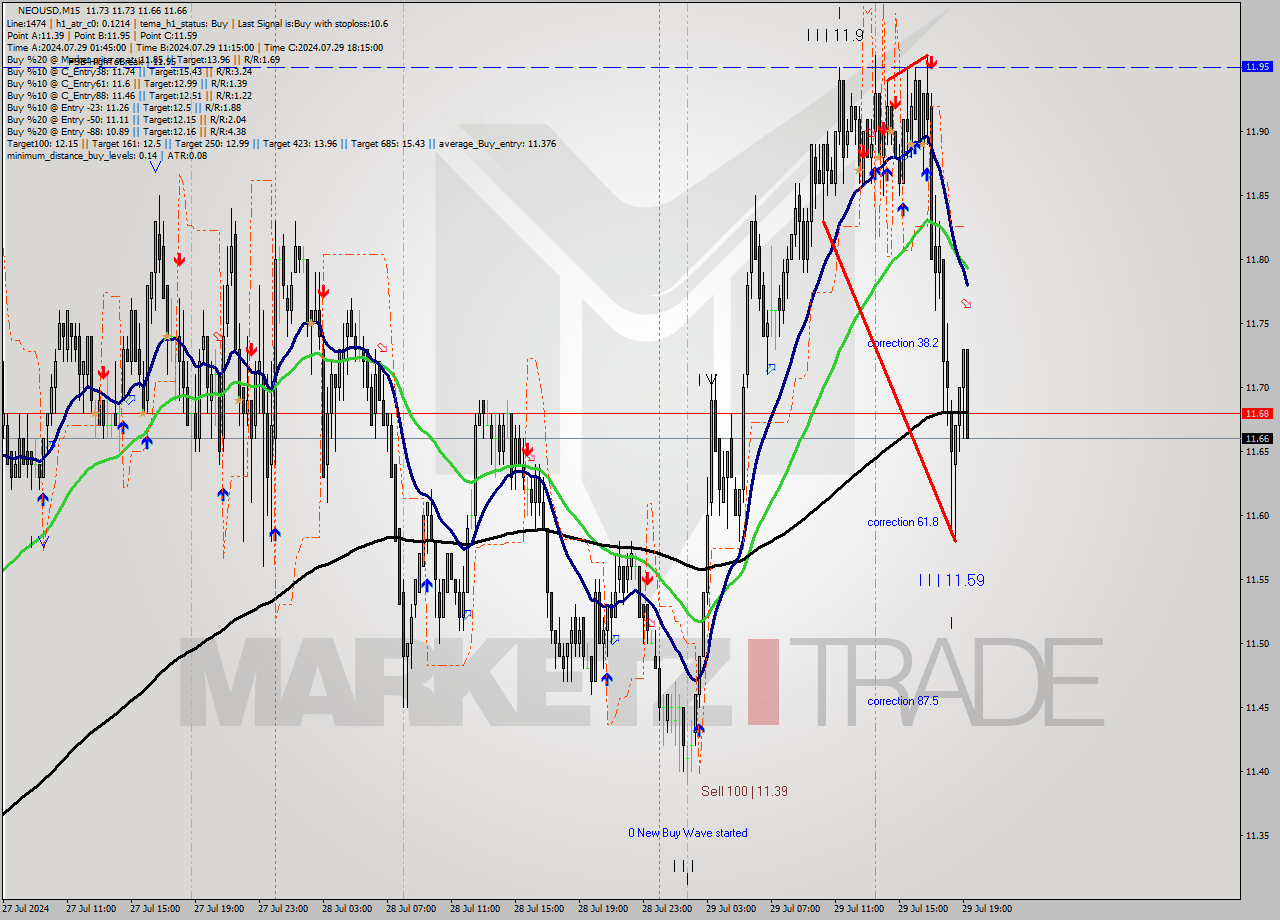
Task: Click the '28 Jul 07:00' time label
Action: [413, 909]
